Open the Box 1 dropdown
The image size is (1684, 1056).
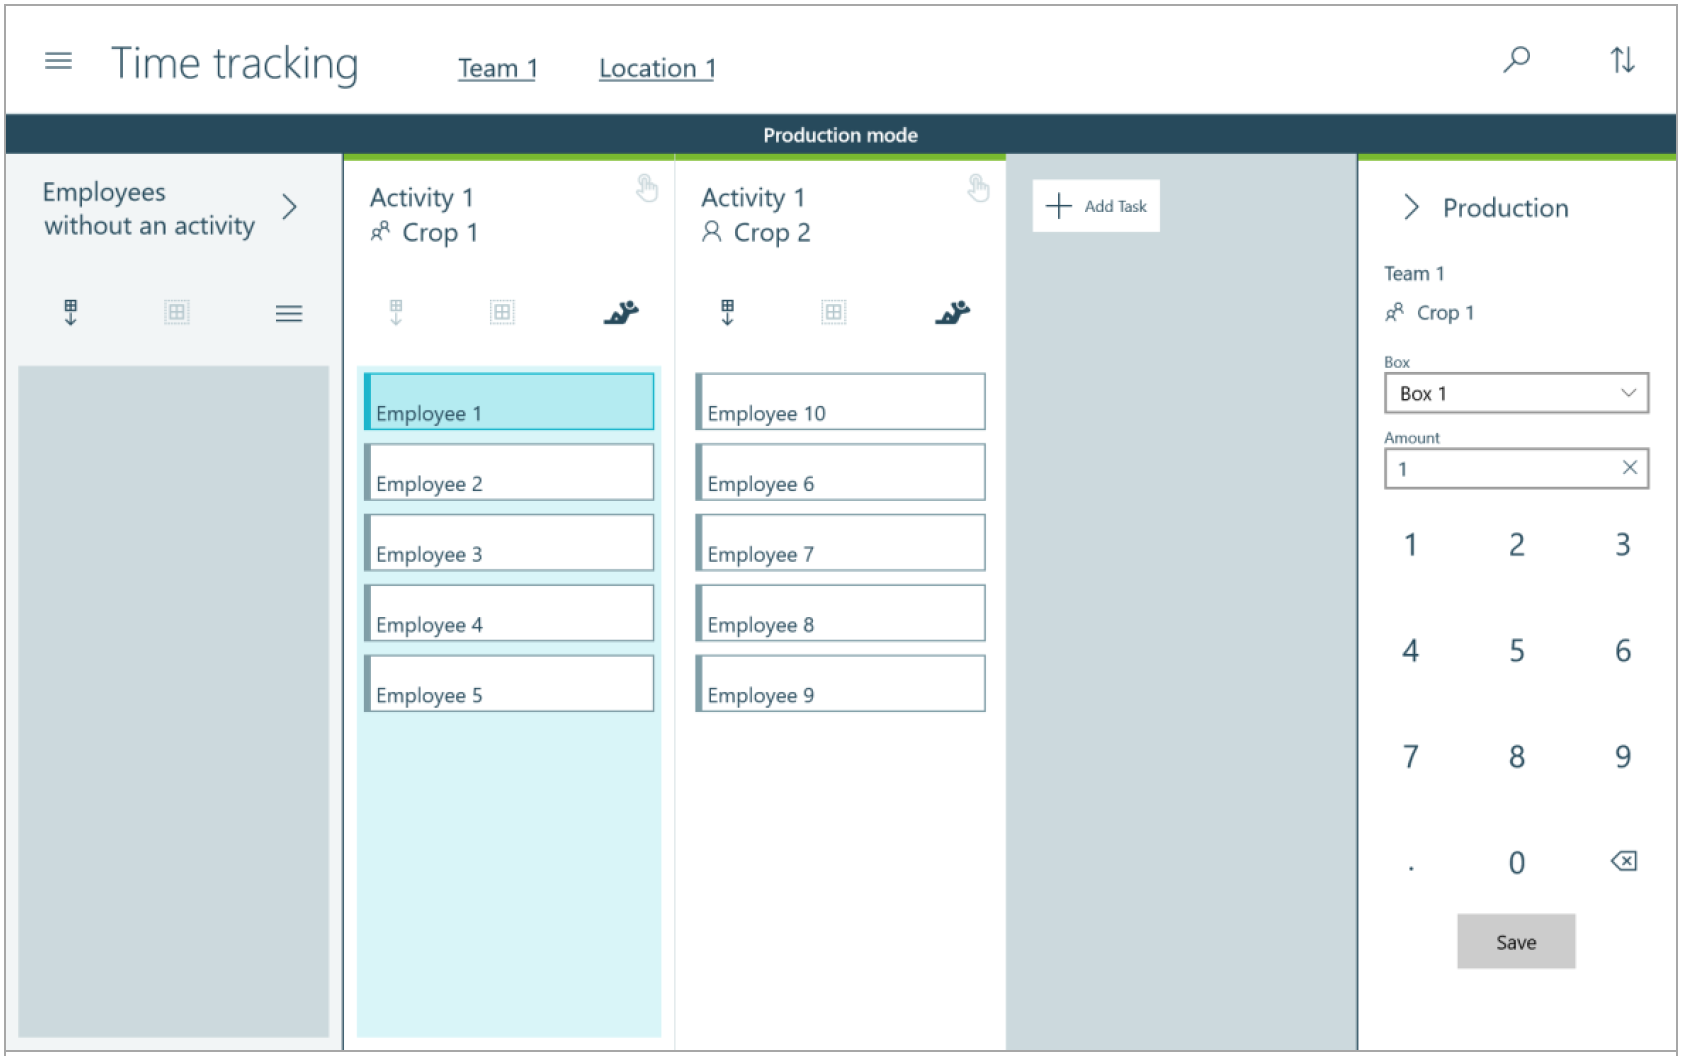coord(1516,393)
